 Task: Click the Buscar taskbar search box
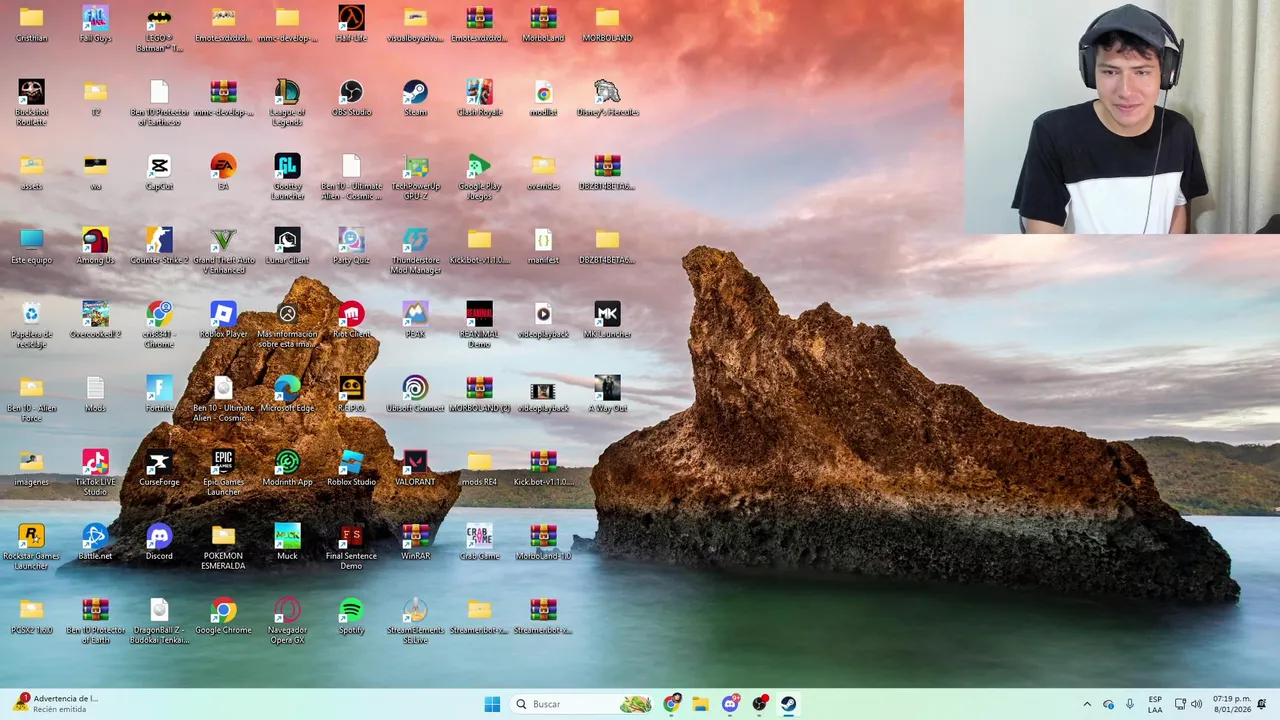point(583,704)
